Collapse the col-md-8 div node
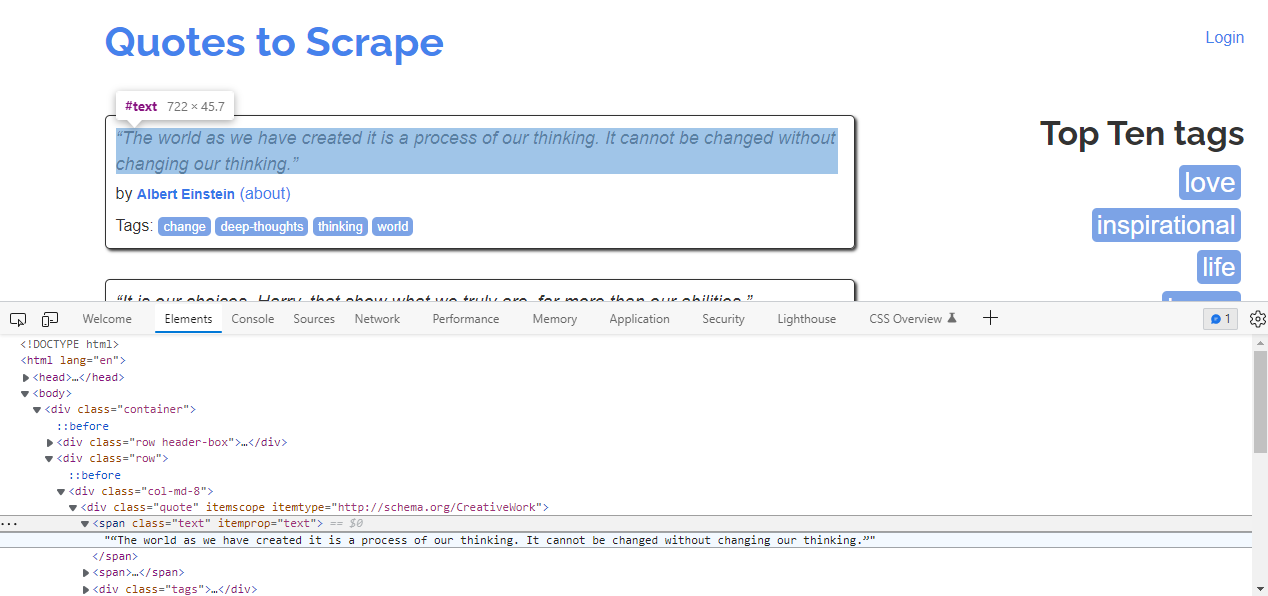This screenshot has height=596, width=1268. (62, 491)
